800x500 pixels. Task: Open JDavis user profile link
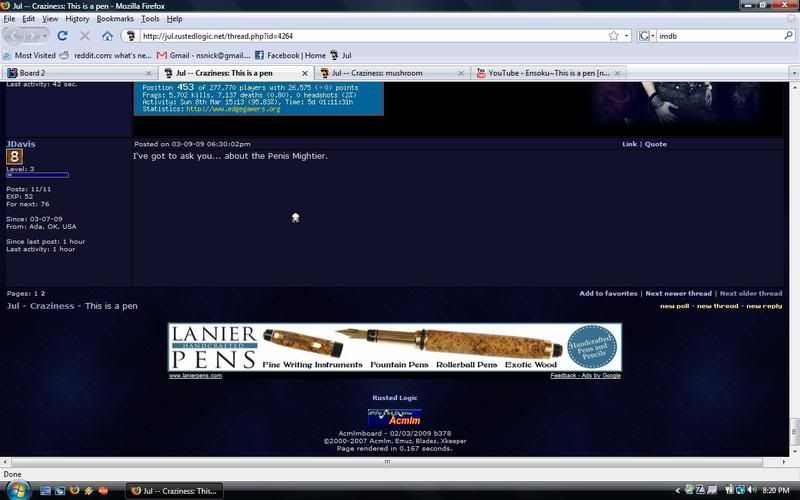(21, 144)
